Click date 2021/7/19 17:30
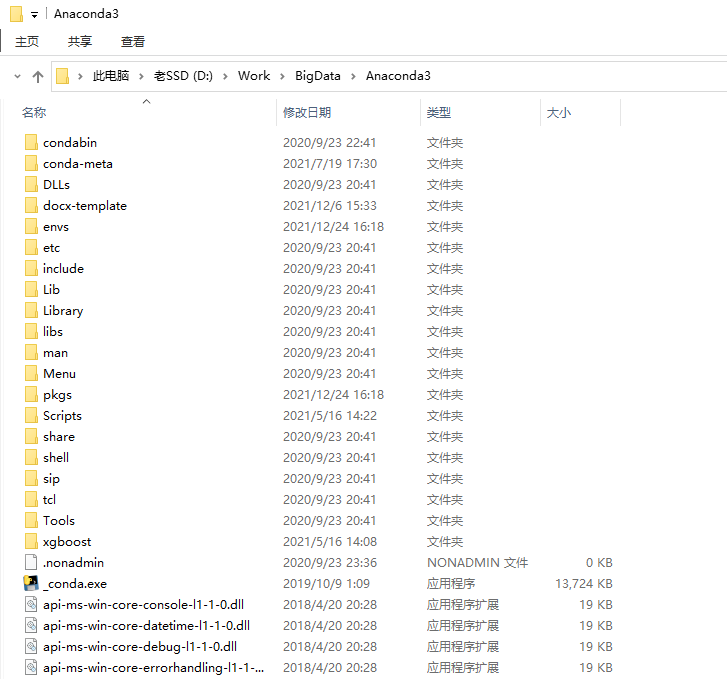727x679 pixels. click(330, 164)
